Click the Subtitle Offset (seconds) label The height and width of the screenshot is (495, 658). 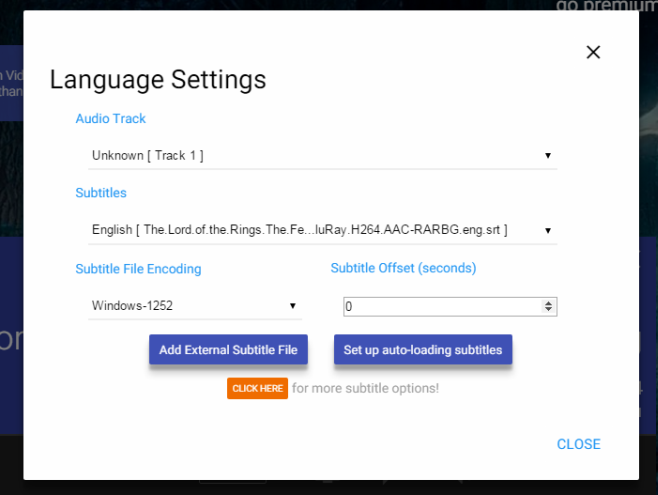coord(403,268)
